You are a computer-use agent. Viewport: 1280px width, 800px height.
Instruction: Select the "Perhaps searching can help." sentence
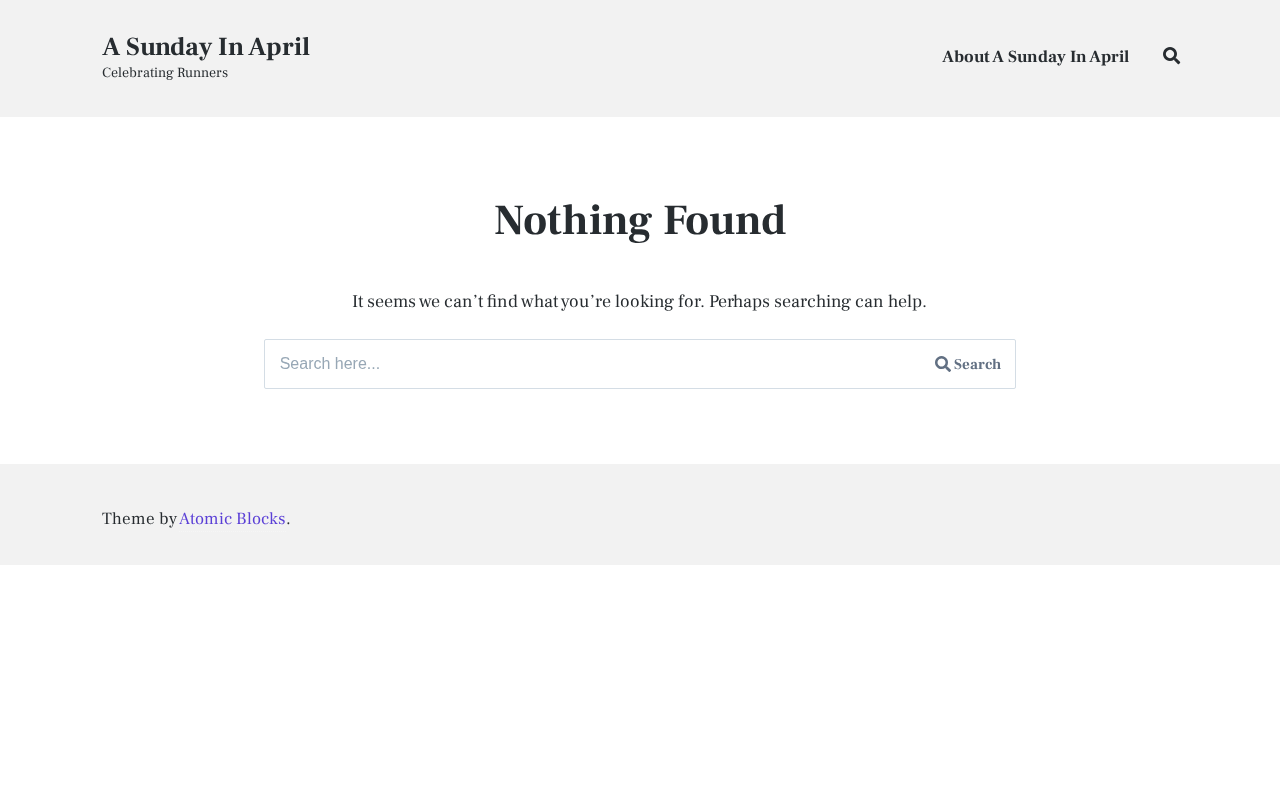coord(817,301)
